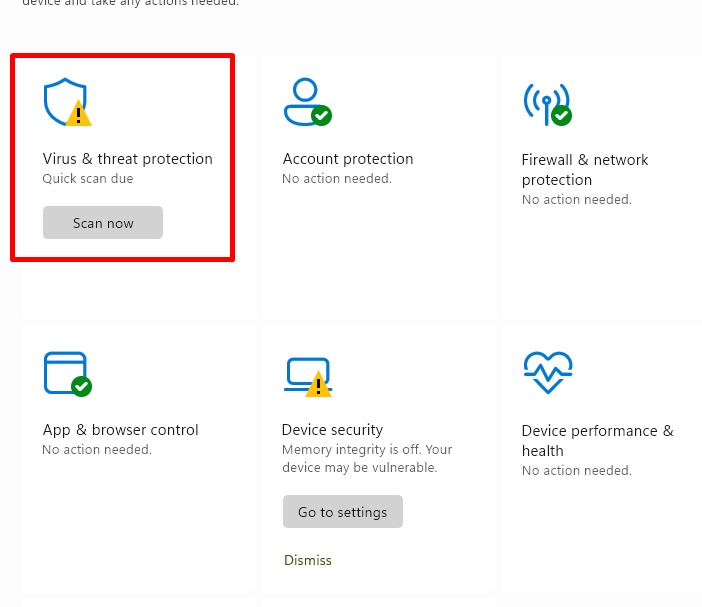
Task: Click the Account protection person icon
Action: point(302,99)
